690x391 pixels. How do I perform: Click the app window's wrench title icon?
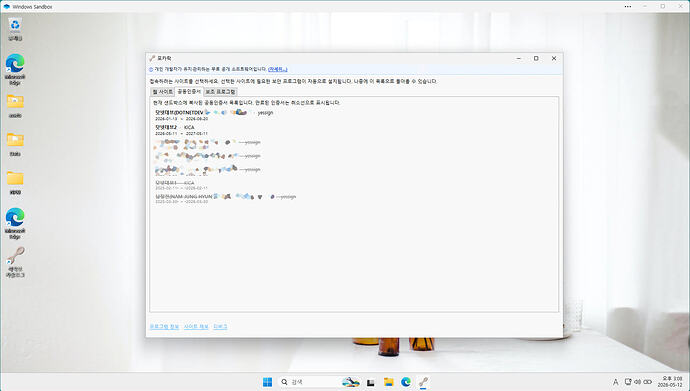[152, 58]
